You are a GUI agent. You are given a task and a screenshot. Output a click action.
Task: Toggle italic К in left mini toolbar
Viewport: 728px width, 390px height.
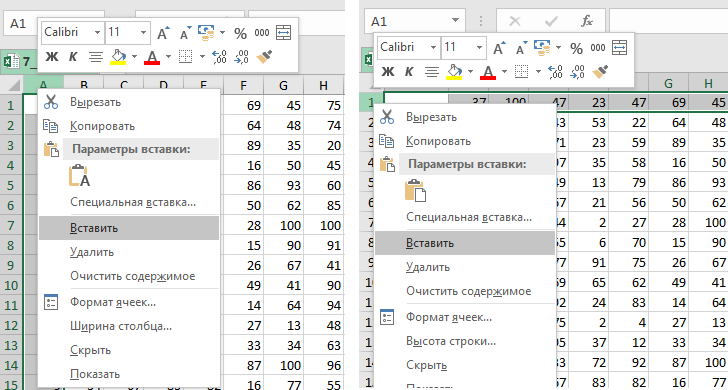[x=73, y=57]
